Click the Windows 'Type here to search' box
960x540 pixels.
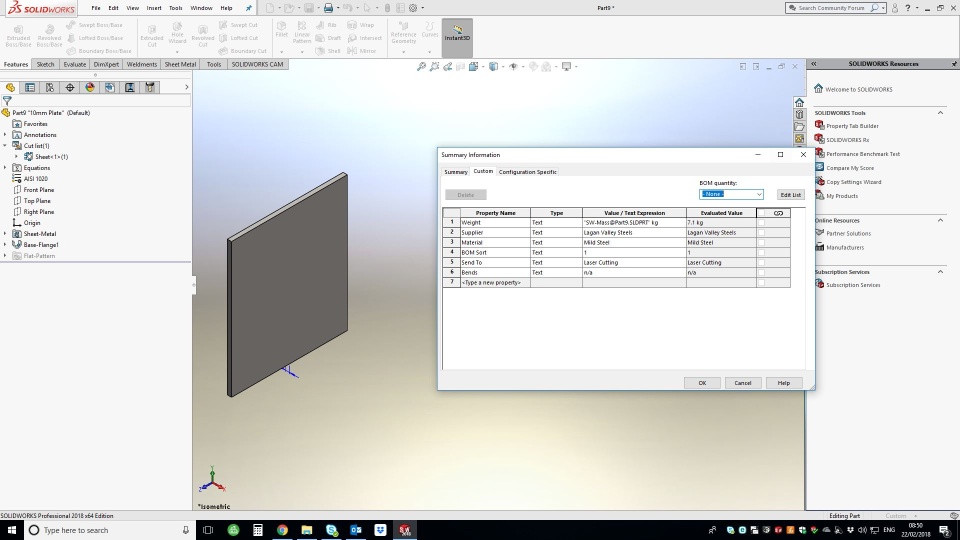pyautogui.click(x=108, y=530)
